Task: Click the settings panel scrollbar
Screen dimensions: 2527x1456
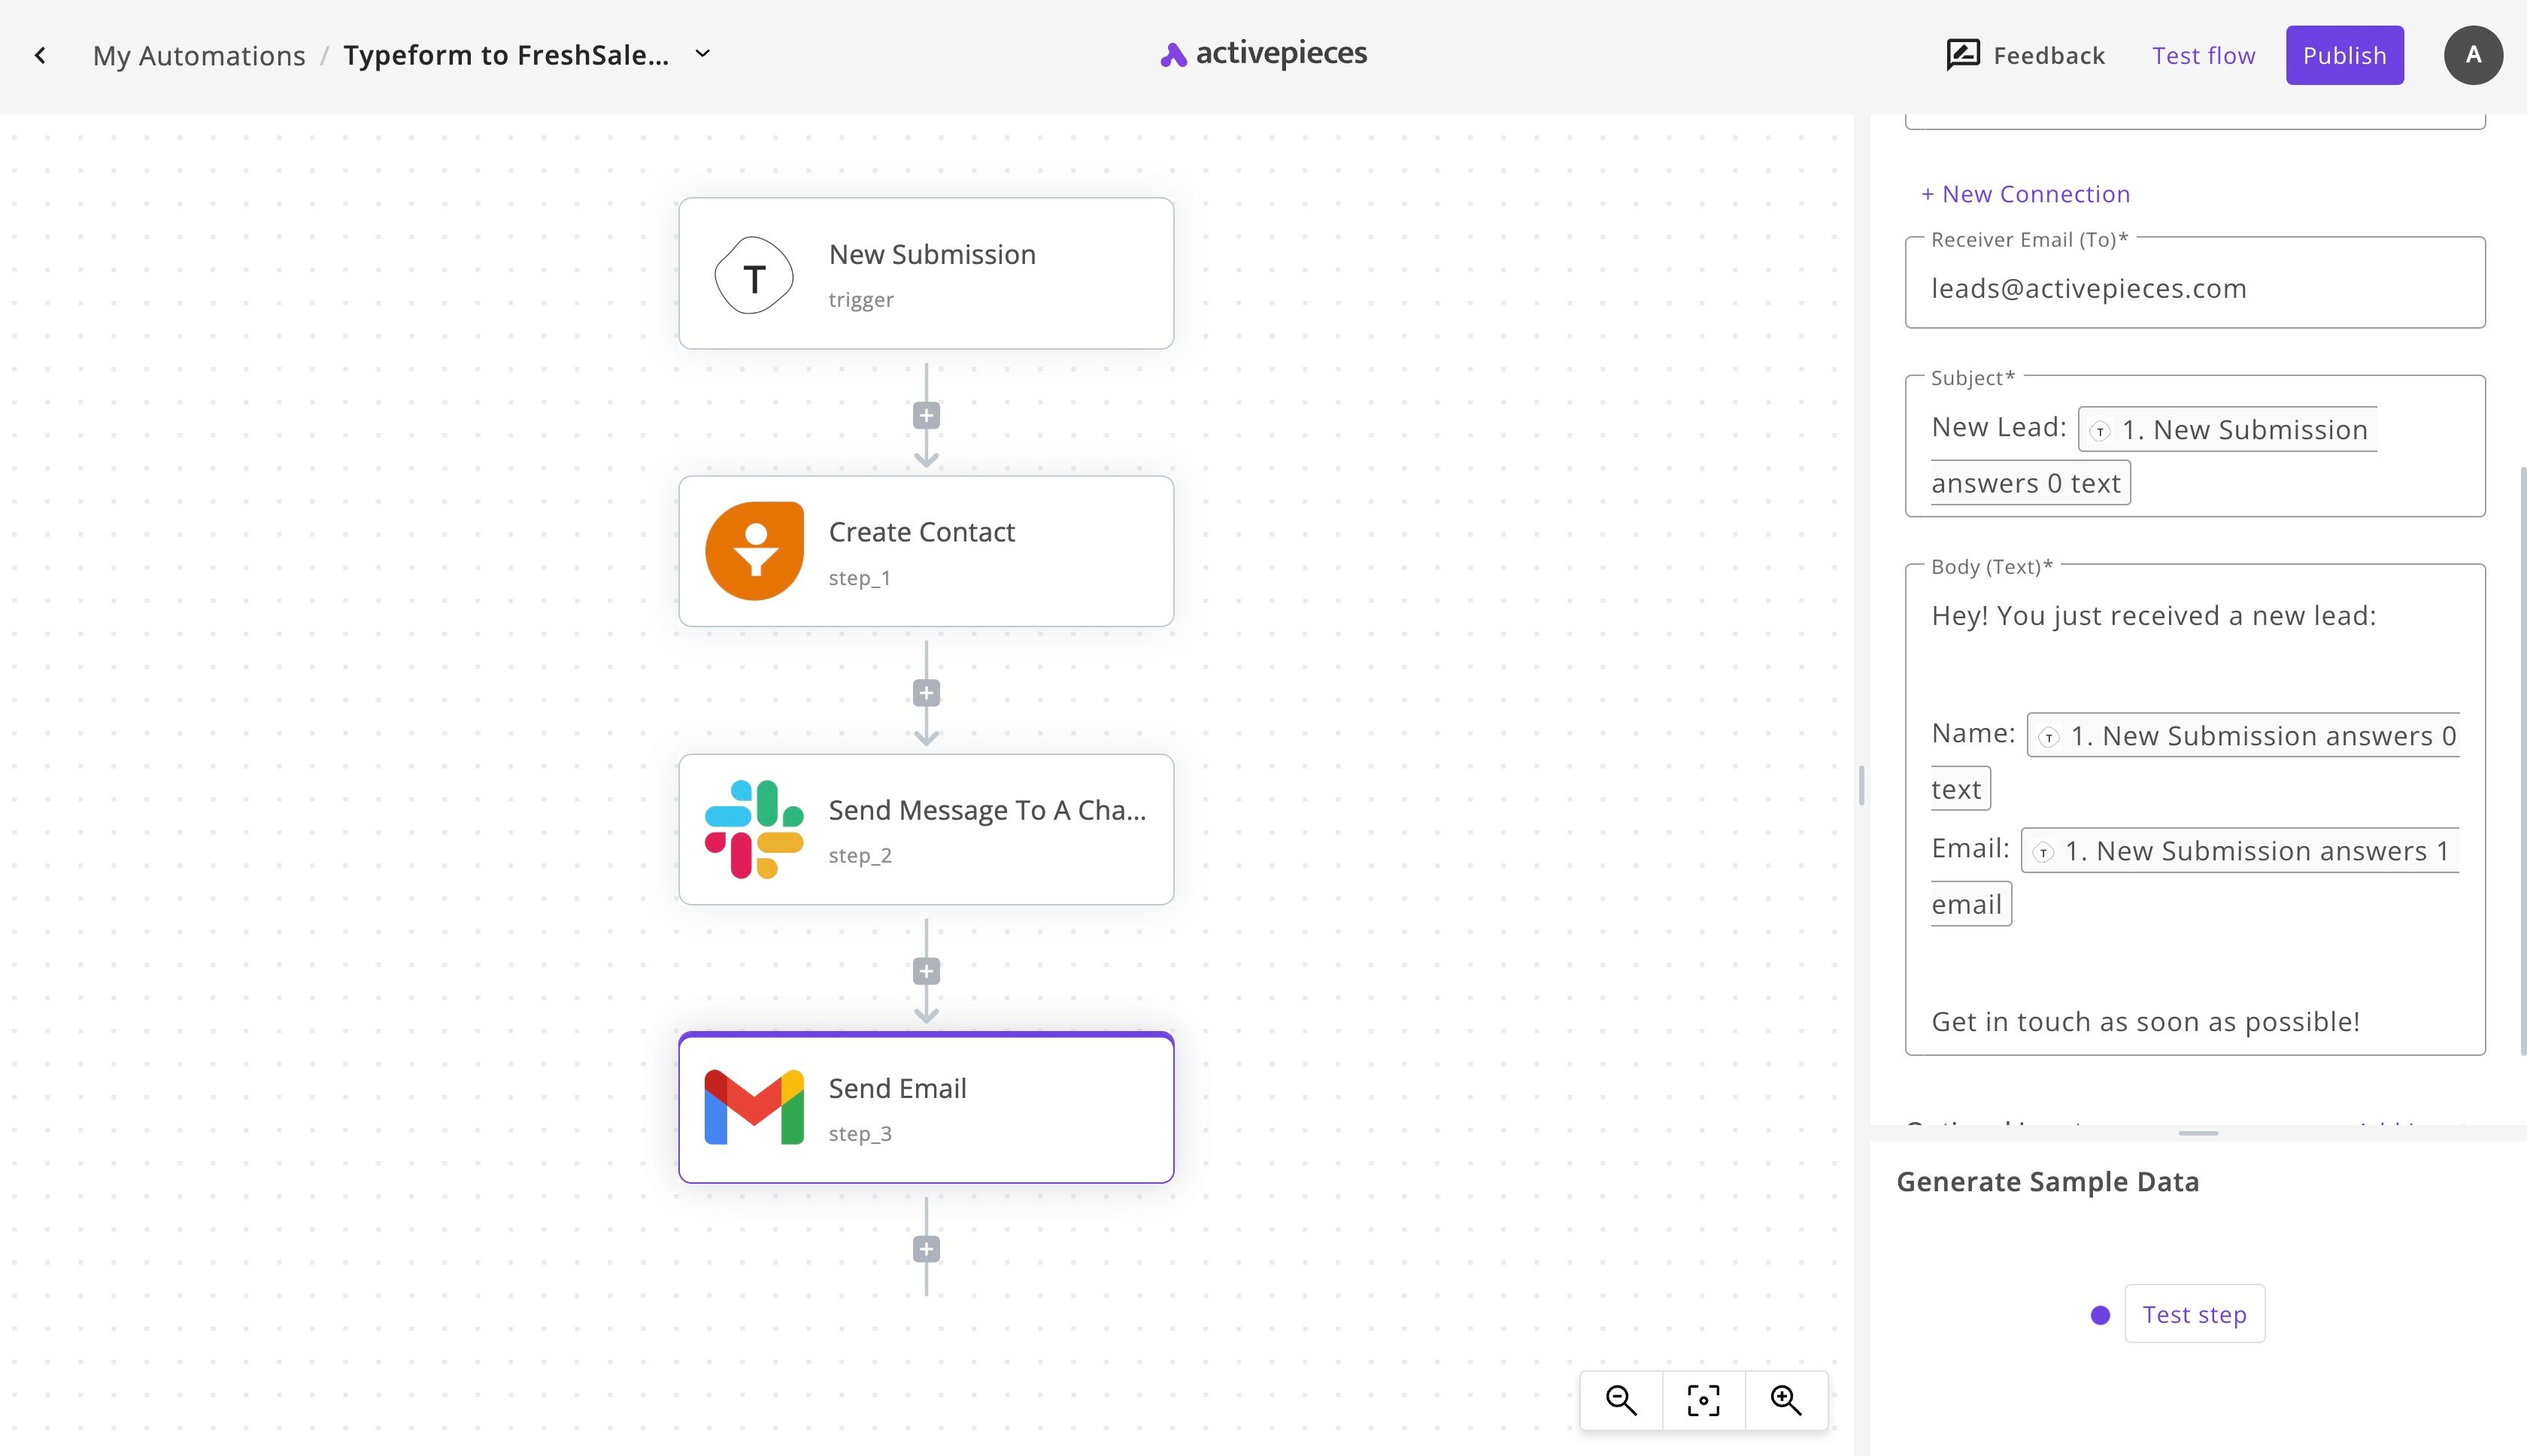Action: pos(2522,760)
